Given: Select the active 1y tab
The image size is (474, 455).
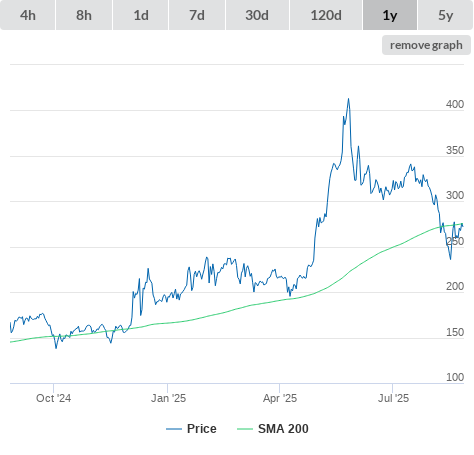Looking at the screenshot, I should (x=390, y=15).
